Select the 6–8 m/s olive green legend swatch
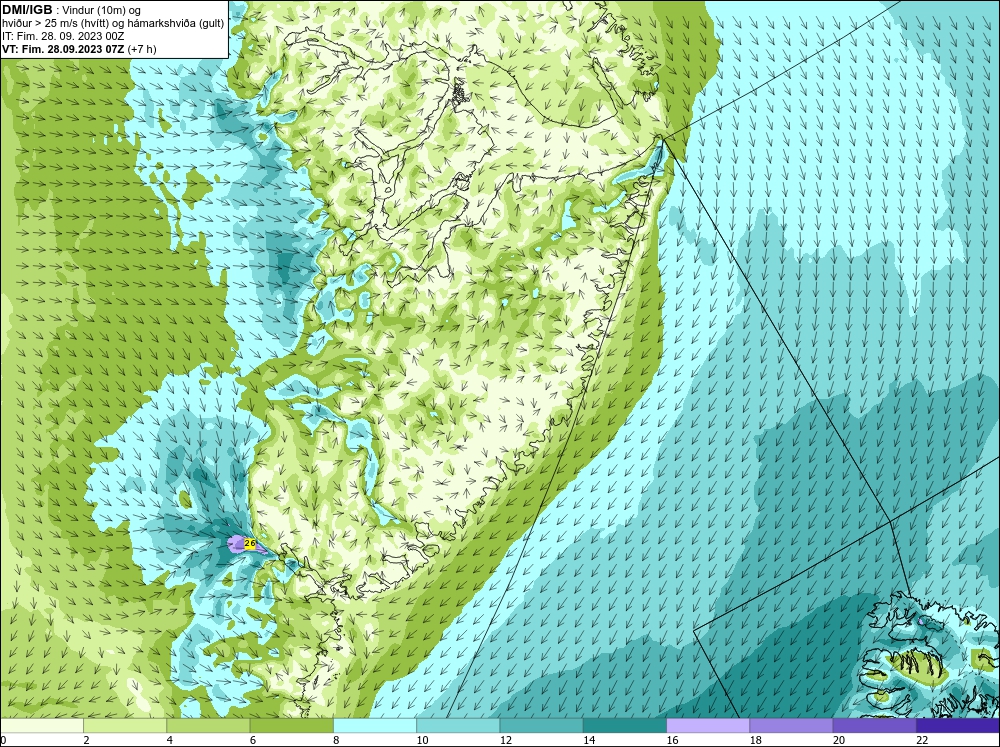This screenshot has height=747, width=1000. tap(291, 726)
